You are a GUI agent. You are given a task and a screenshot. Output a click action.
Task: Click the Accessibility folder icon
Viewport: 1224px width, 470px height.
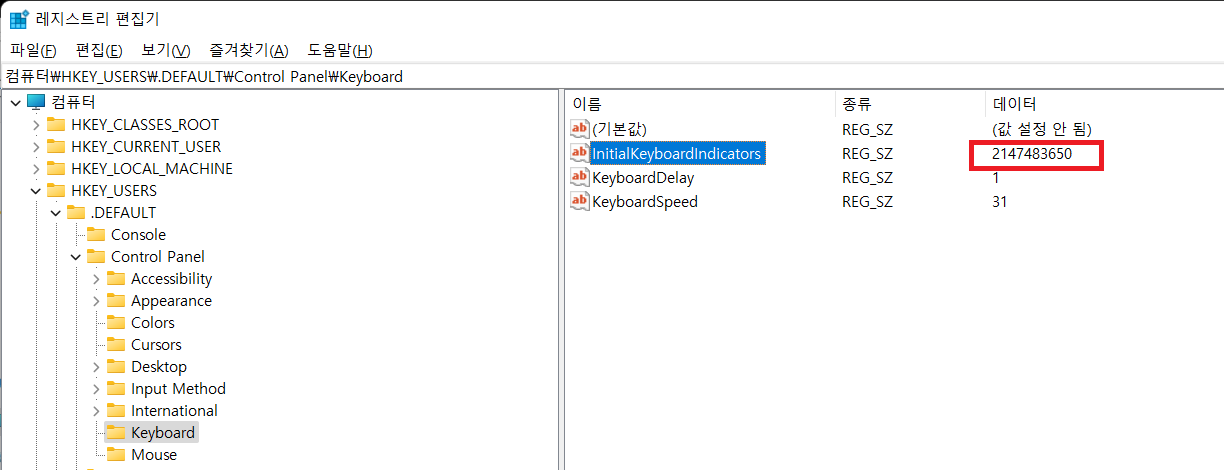pos(116,278)
